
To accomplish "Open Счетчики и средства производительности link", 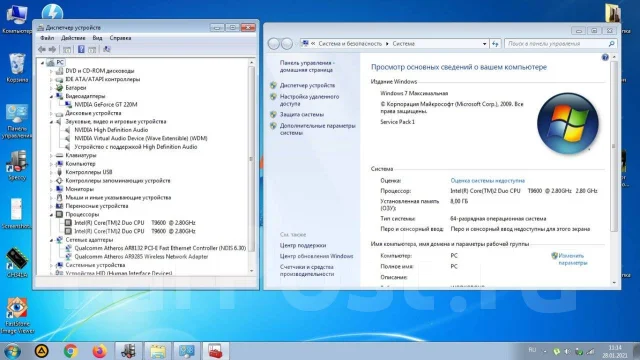I will [307, 270].
